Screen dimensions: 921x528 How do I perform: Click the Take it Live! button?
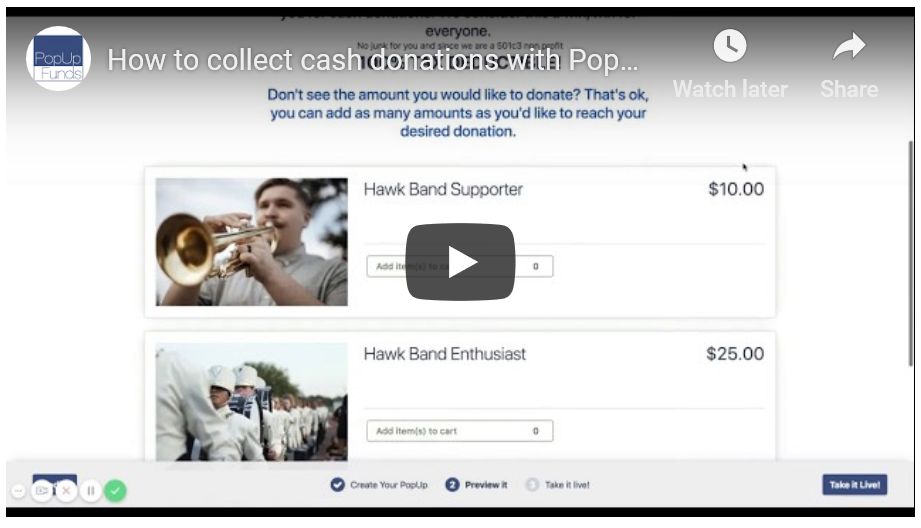(x=855, y=485)
